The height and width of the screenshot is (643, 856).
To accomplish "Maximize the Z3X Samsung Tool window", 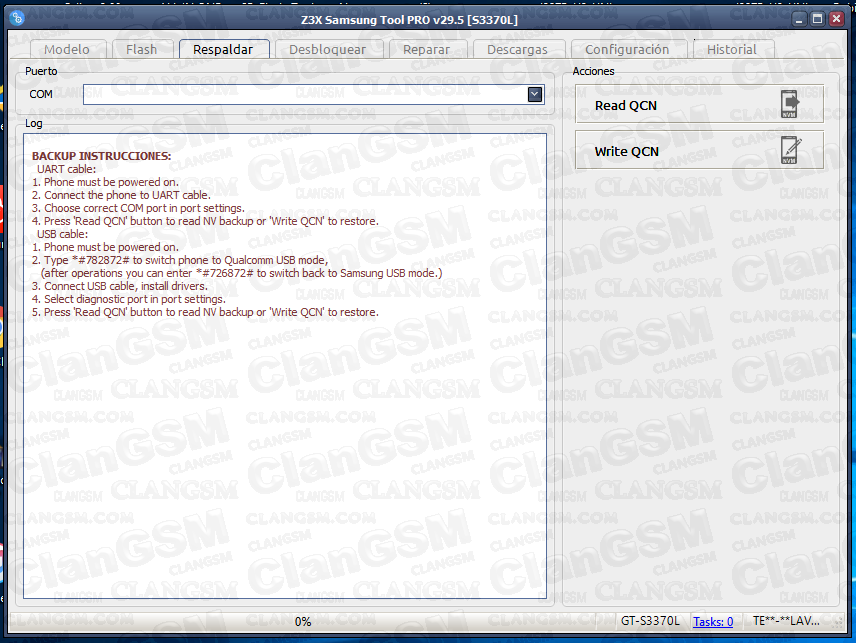I will pos(817,19).
